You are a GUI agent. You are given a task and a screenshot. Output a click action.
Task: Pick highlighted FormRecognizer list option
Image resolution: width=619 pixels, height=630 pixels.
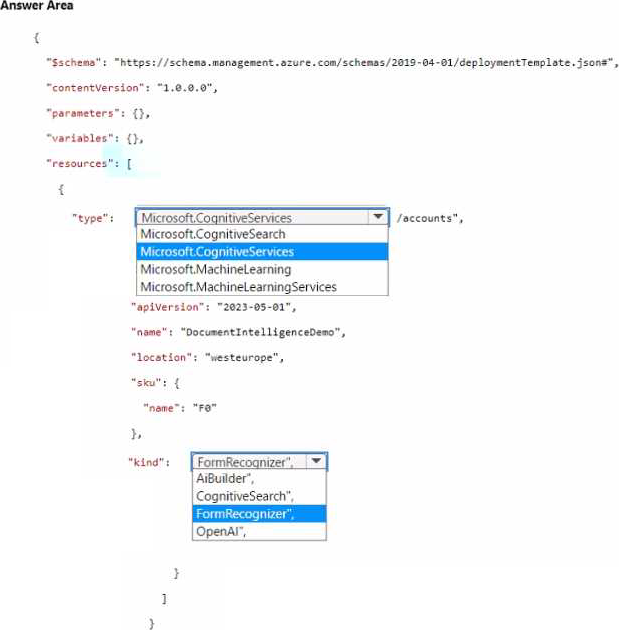(x=259, y=514)
